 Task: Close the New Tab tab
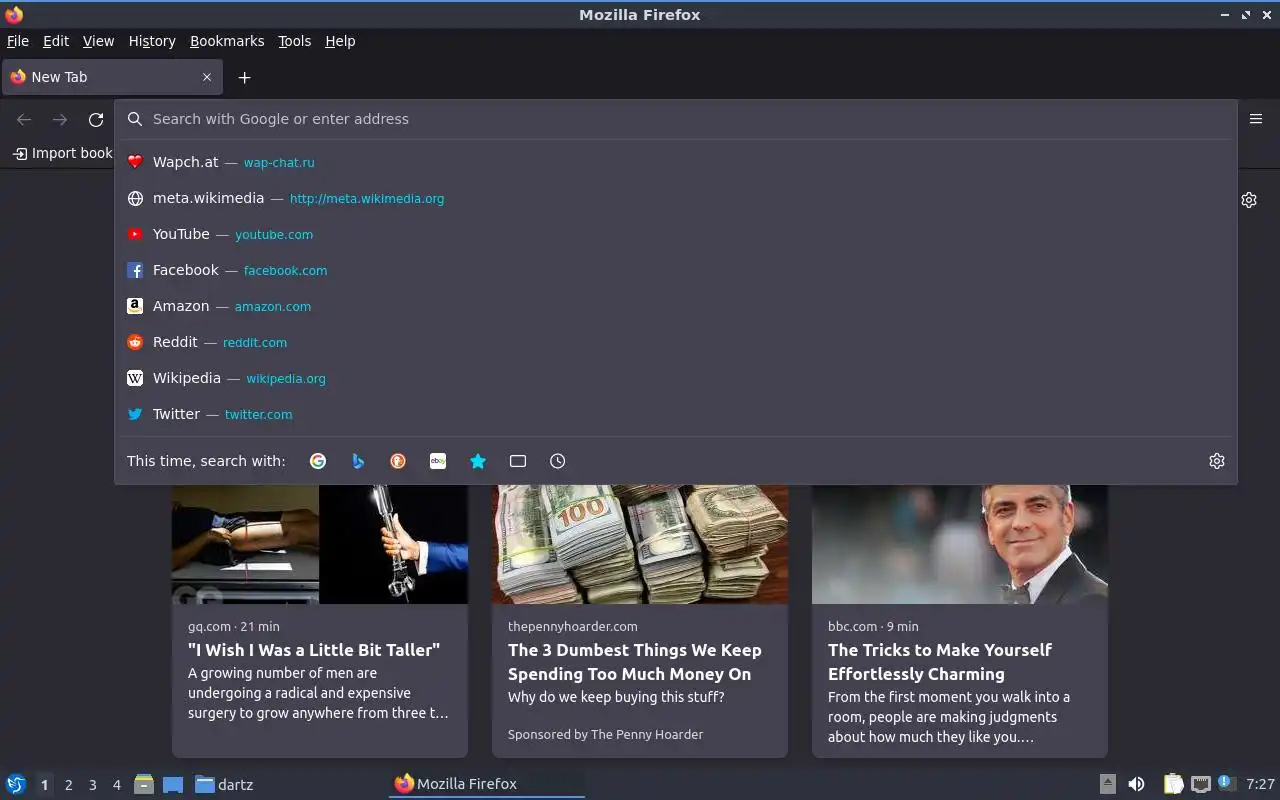[x=207, y=77]
